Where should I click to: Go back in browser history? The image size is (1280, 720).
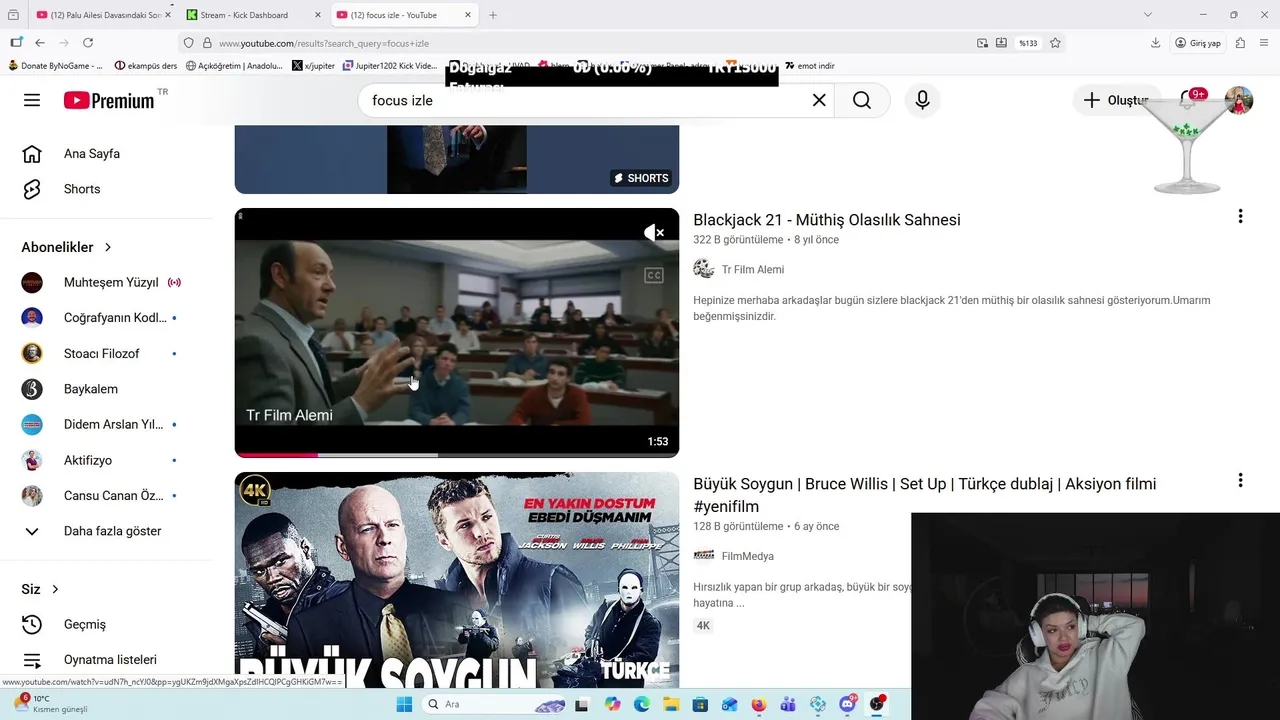coord(40,43)
